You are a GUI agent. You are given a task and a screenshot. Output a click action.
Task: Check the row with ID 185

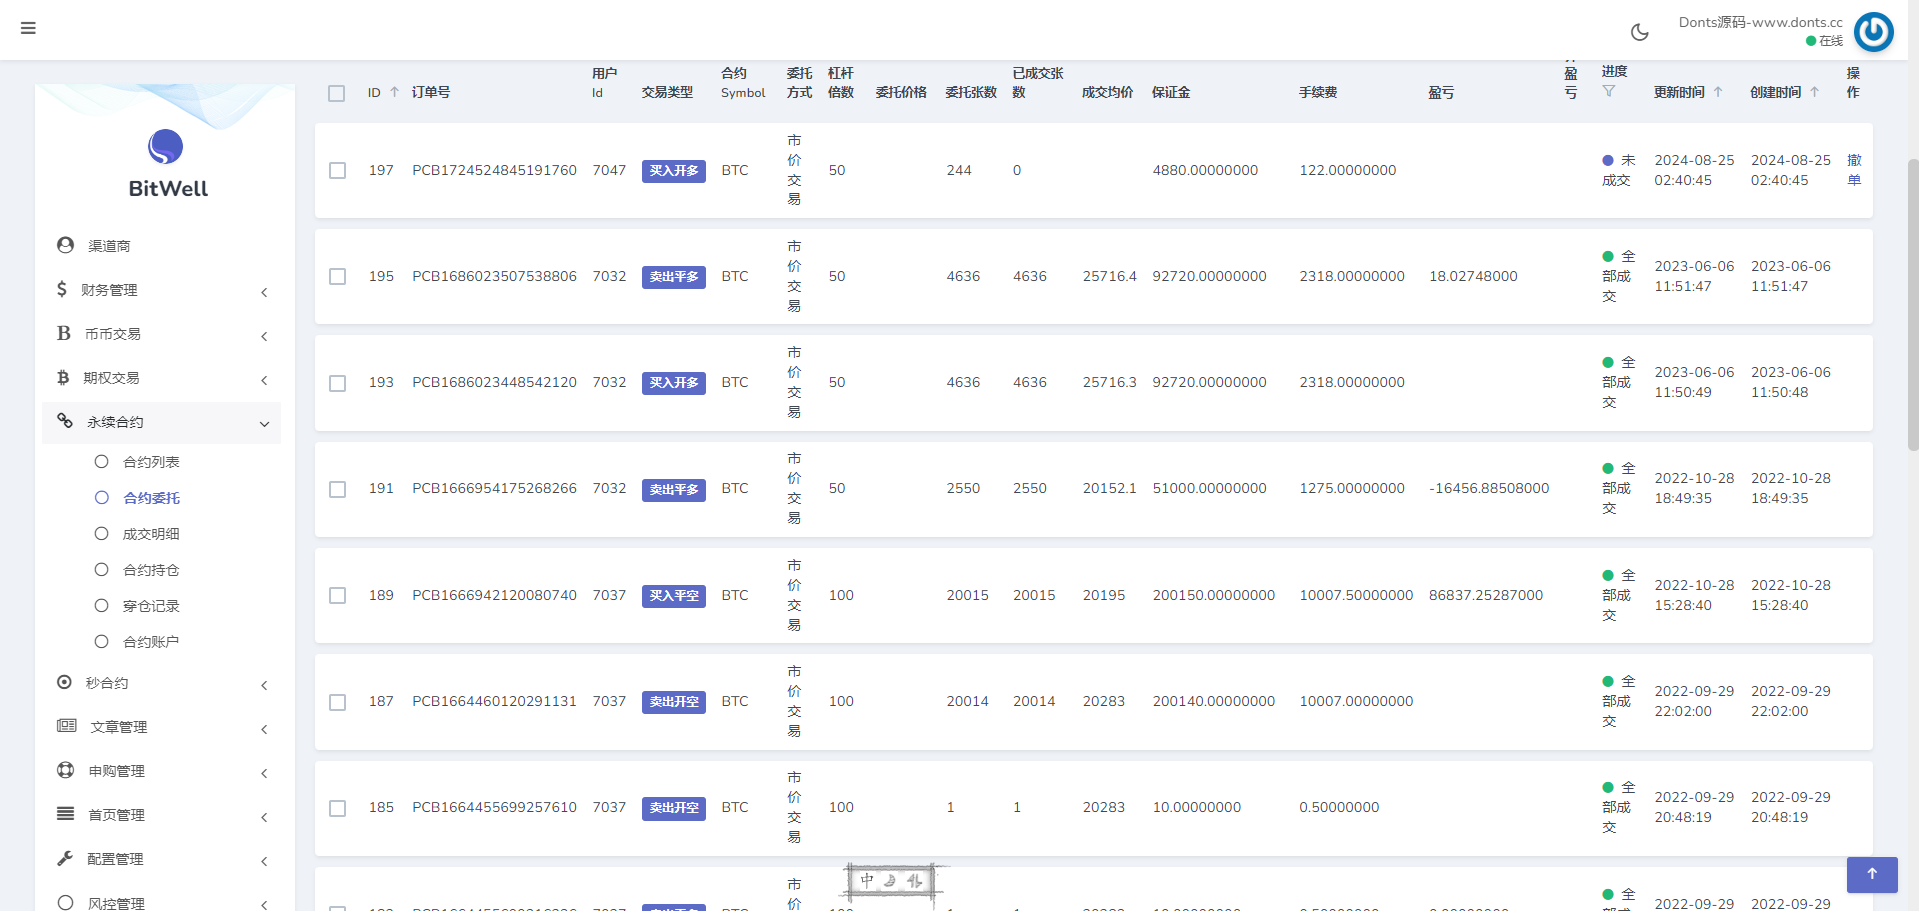(x=338, y=808)
